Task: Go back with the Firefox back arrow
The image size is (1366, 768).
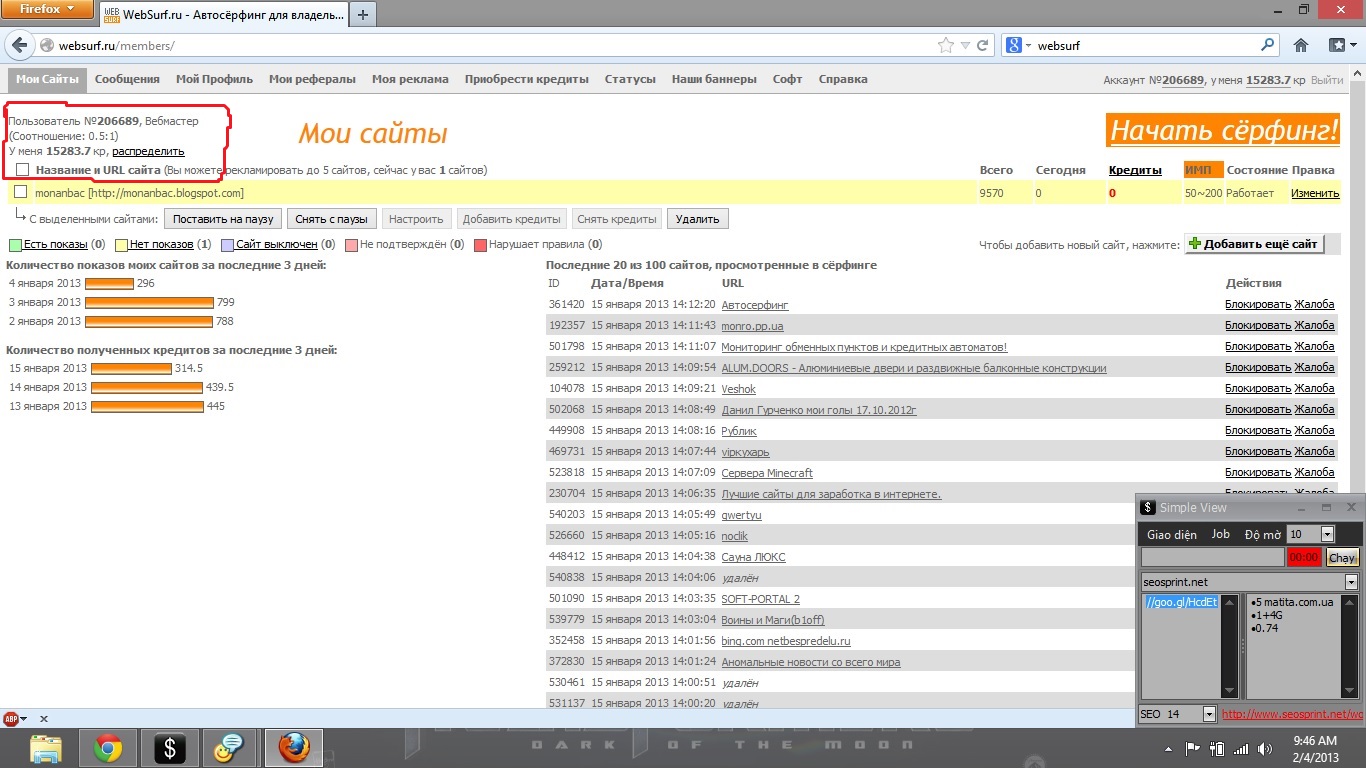Action: pos(20,45)
